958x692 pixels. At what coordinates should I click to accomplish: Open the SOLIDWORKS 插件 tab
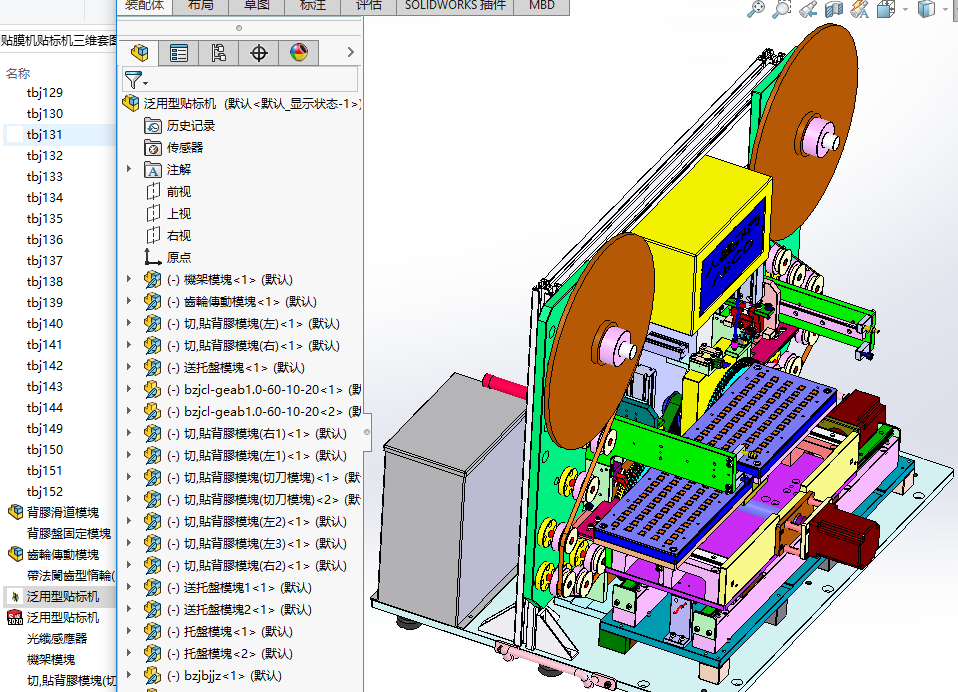tap(455, 6)
